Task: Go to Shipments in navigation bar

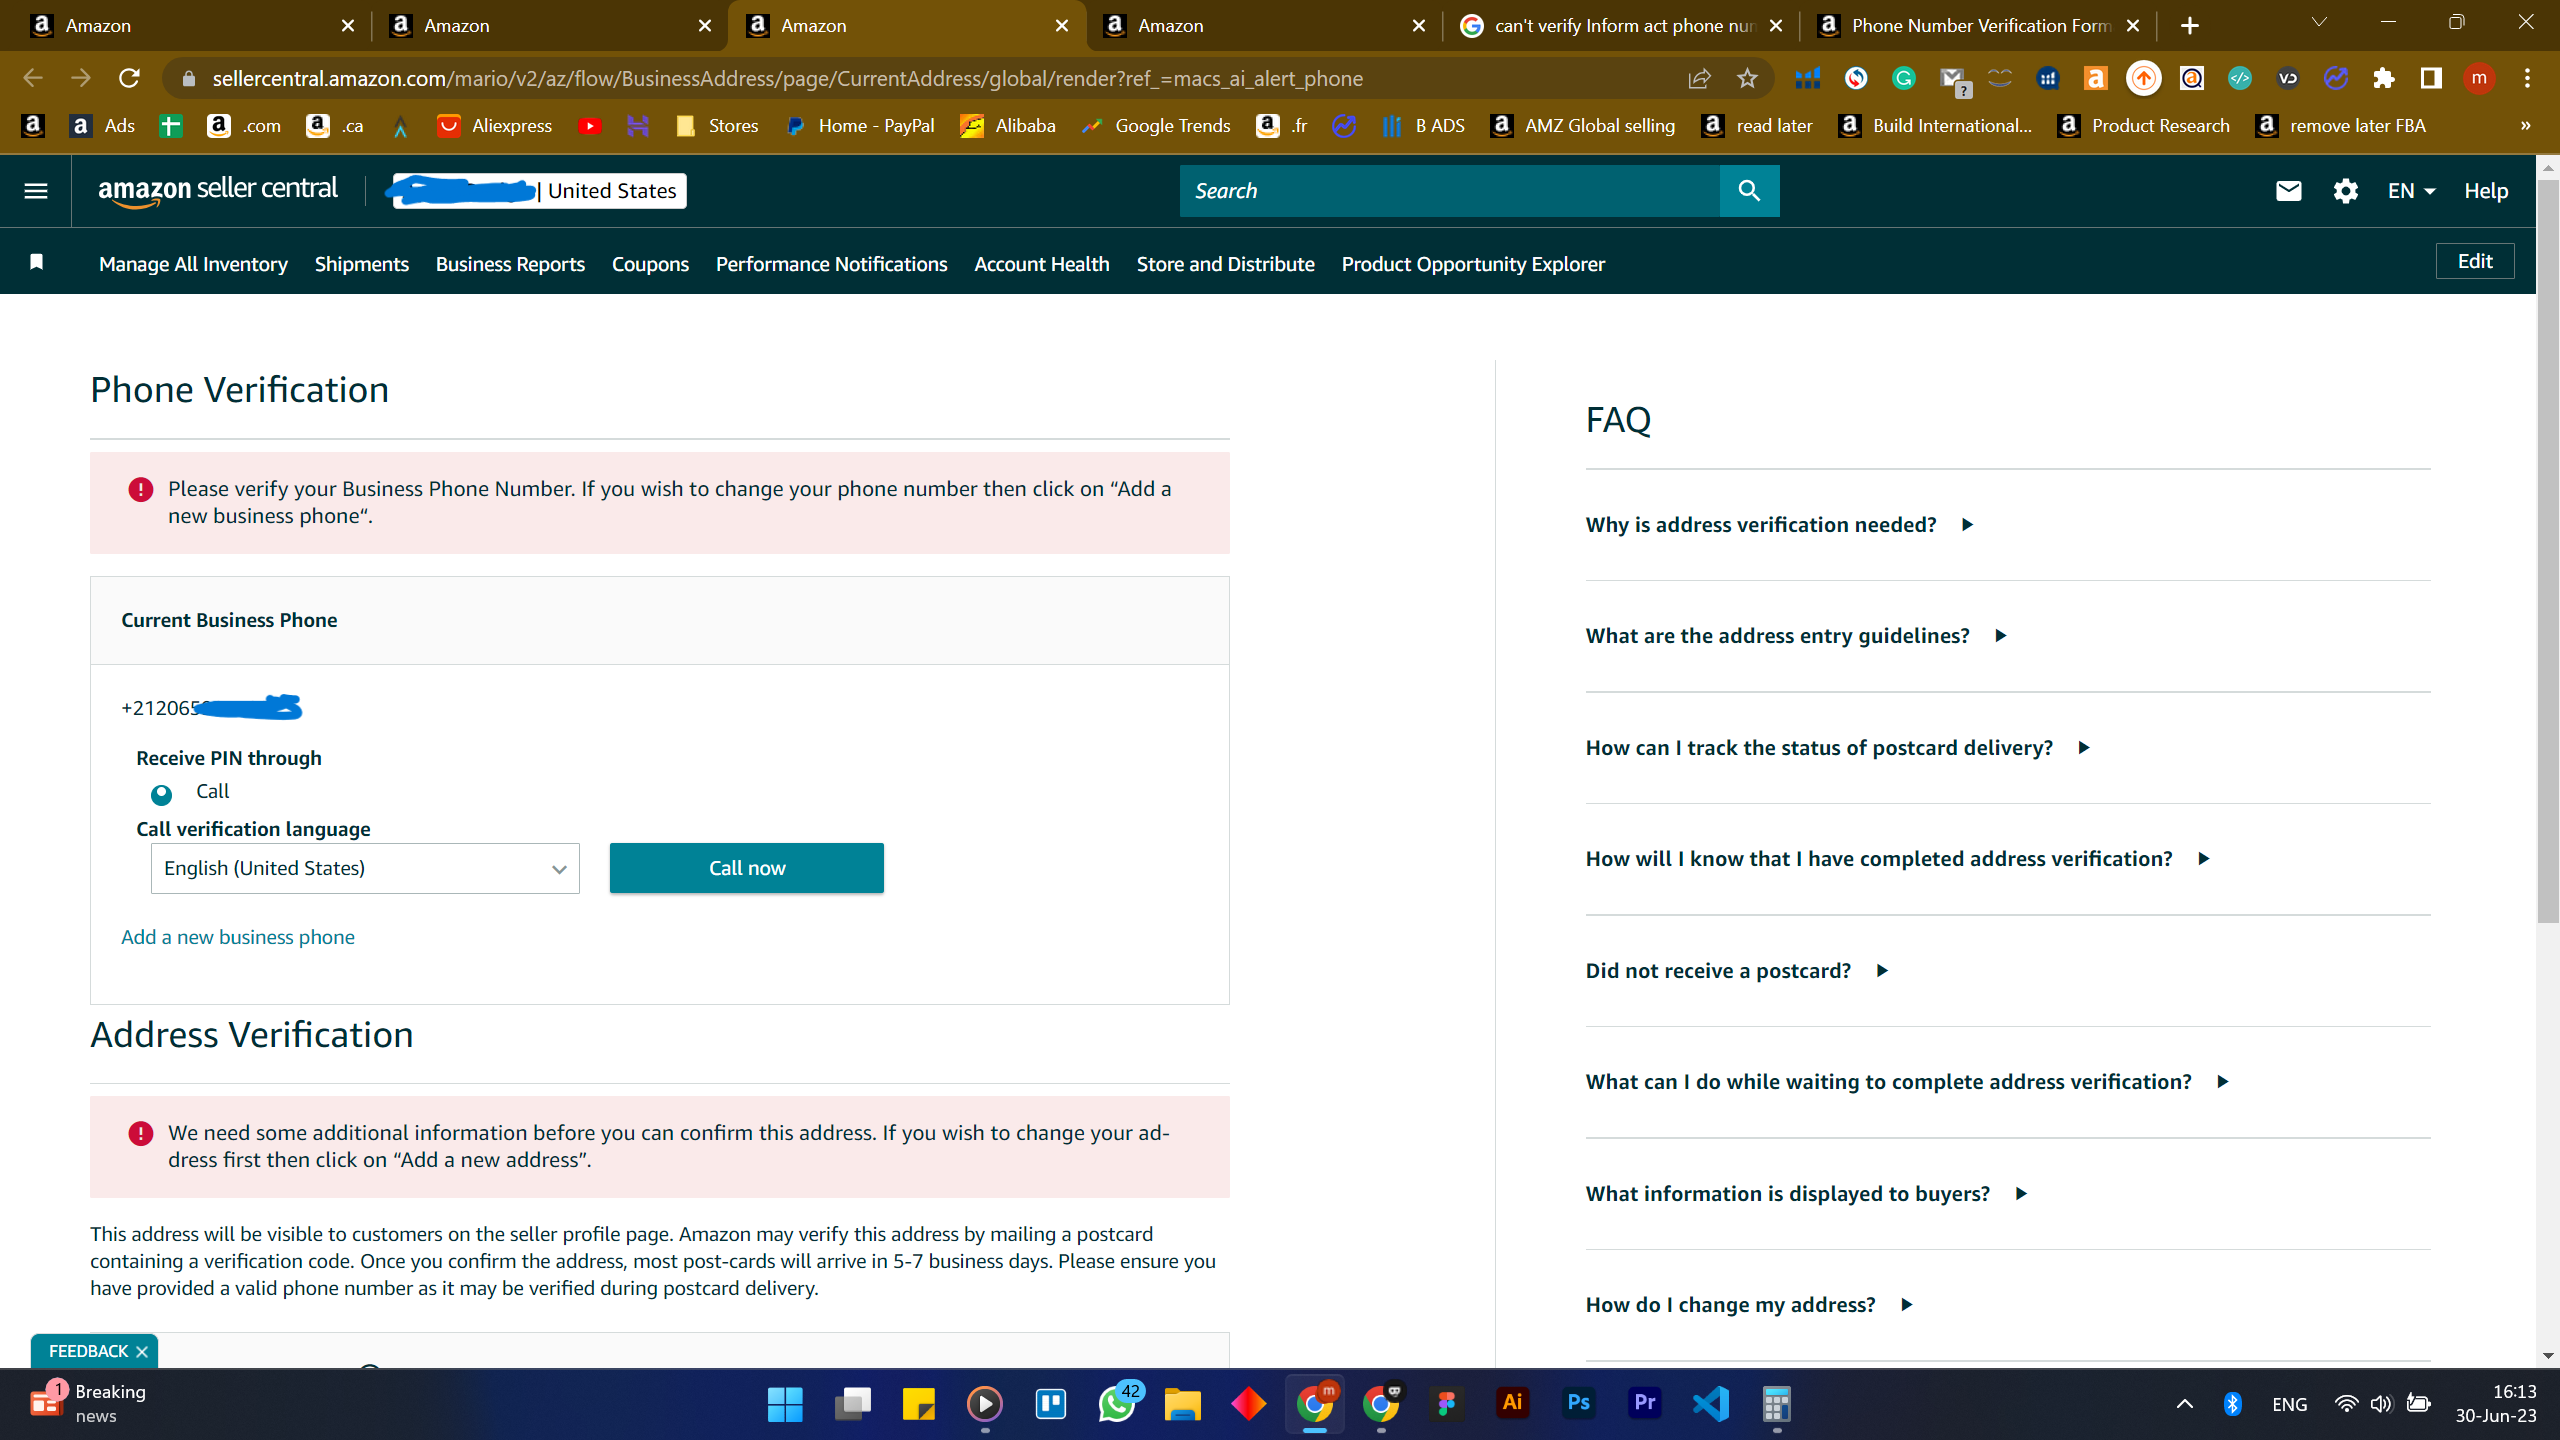Action: pos(362,264)
